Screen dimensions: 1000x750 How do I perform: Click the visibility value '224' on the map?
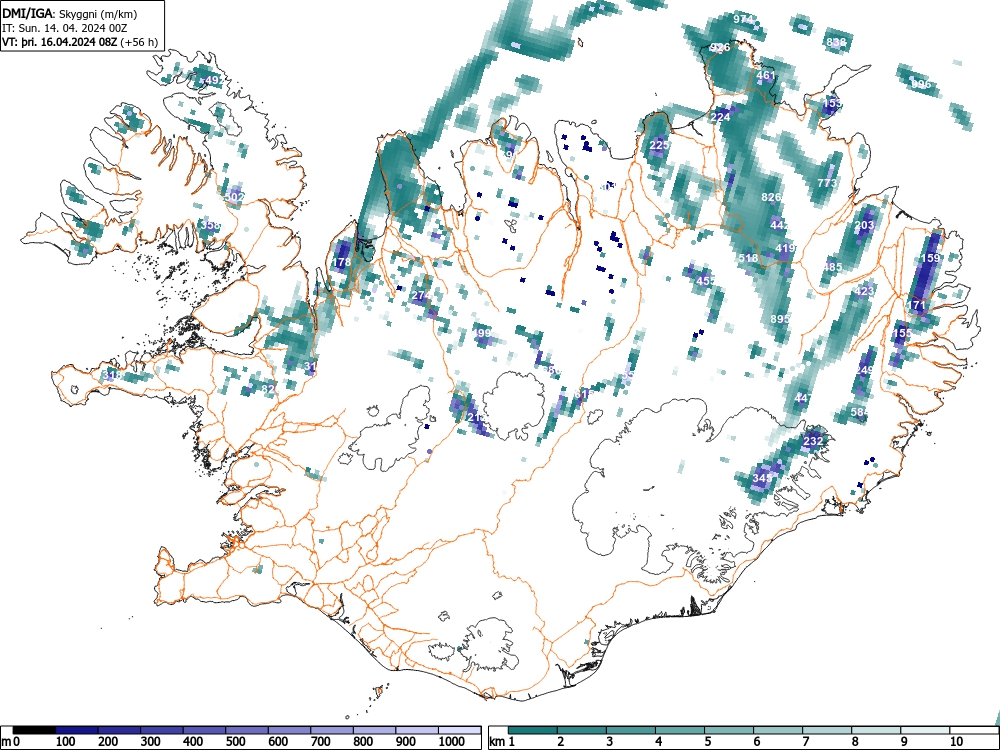click(x=720, y=117)
